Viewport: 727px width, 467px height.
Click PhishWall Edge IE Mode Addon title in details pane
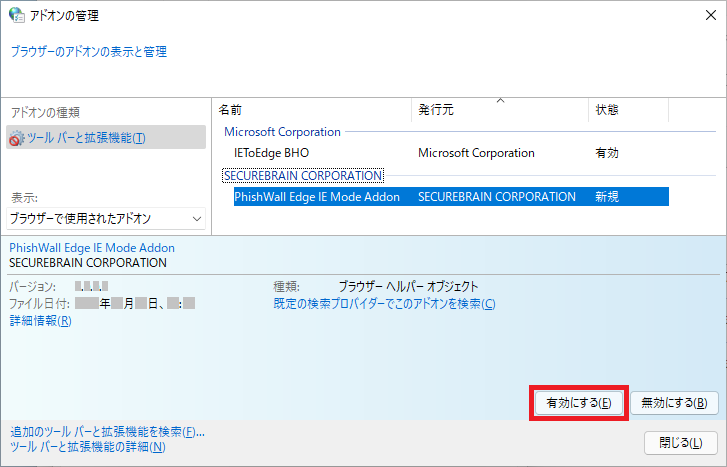coord(92,248)
